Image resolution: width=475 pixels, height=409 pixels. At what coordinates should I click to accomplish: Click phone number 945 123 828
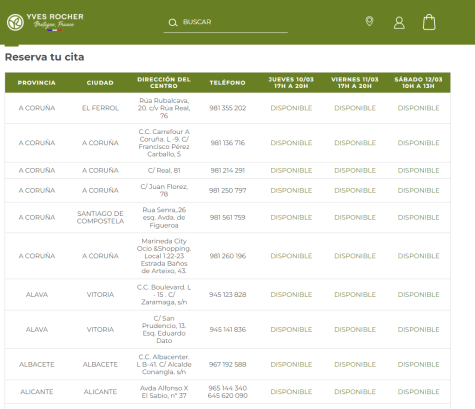(227, 295)
